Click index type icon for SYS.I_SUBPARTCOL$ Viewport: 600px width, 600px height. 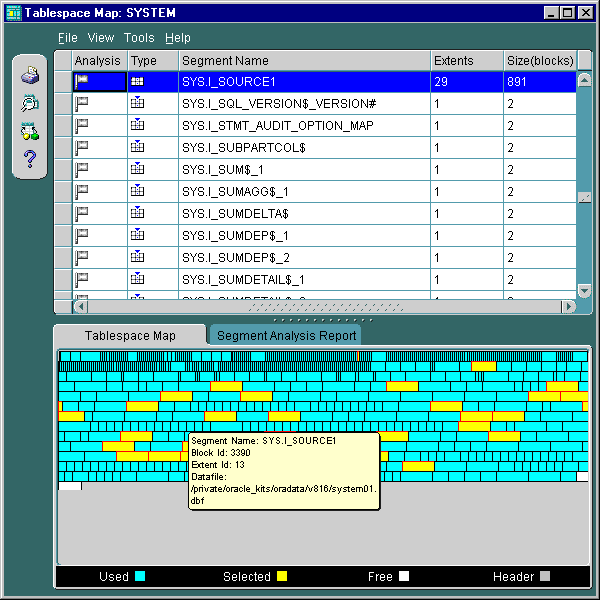[137, 147]
